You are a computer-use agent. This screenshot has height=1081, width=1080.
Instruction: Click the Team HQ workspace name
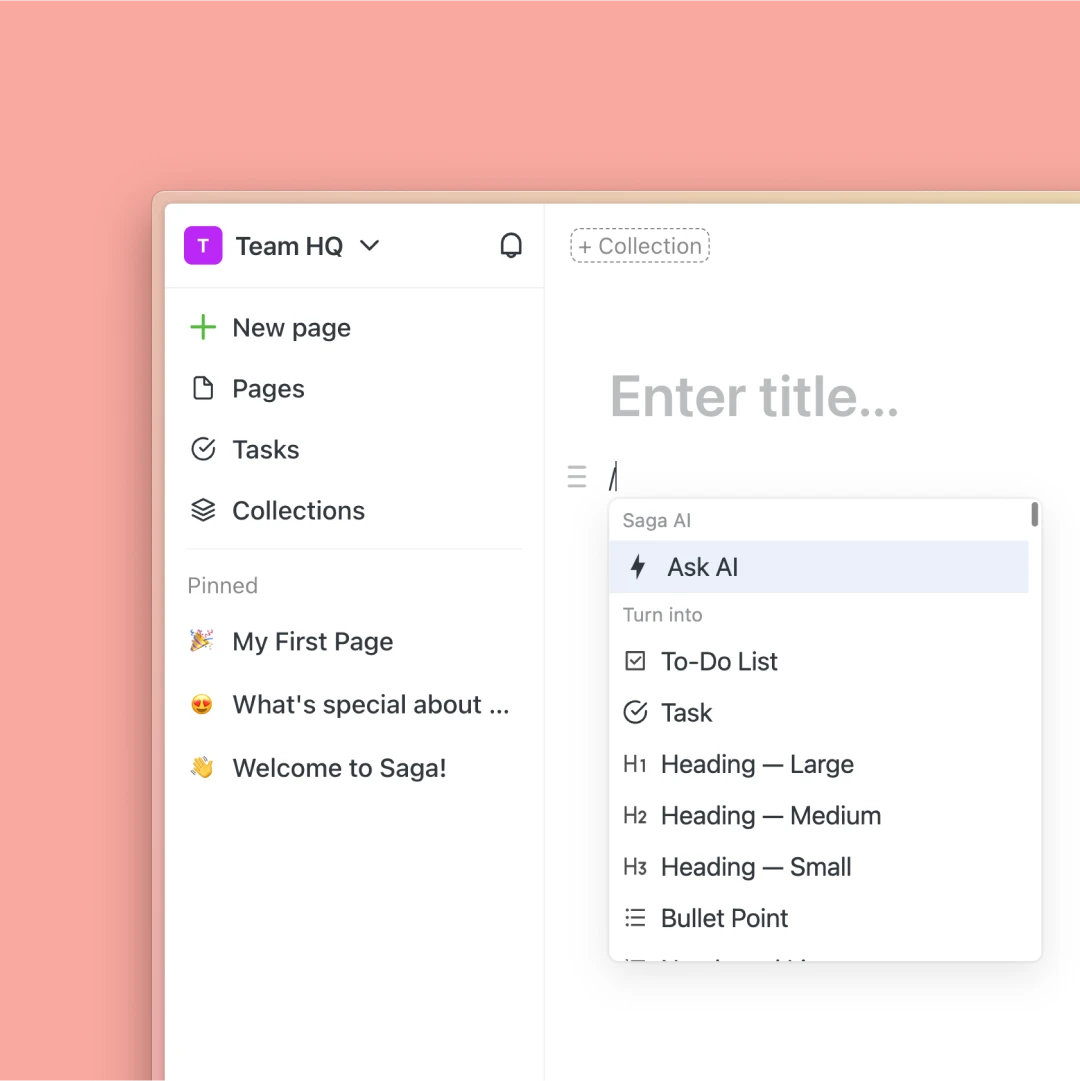(289, 245)
